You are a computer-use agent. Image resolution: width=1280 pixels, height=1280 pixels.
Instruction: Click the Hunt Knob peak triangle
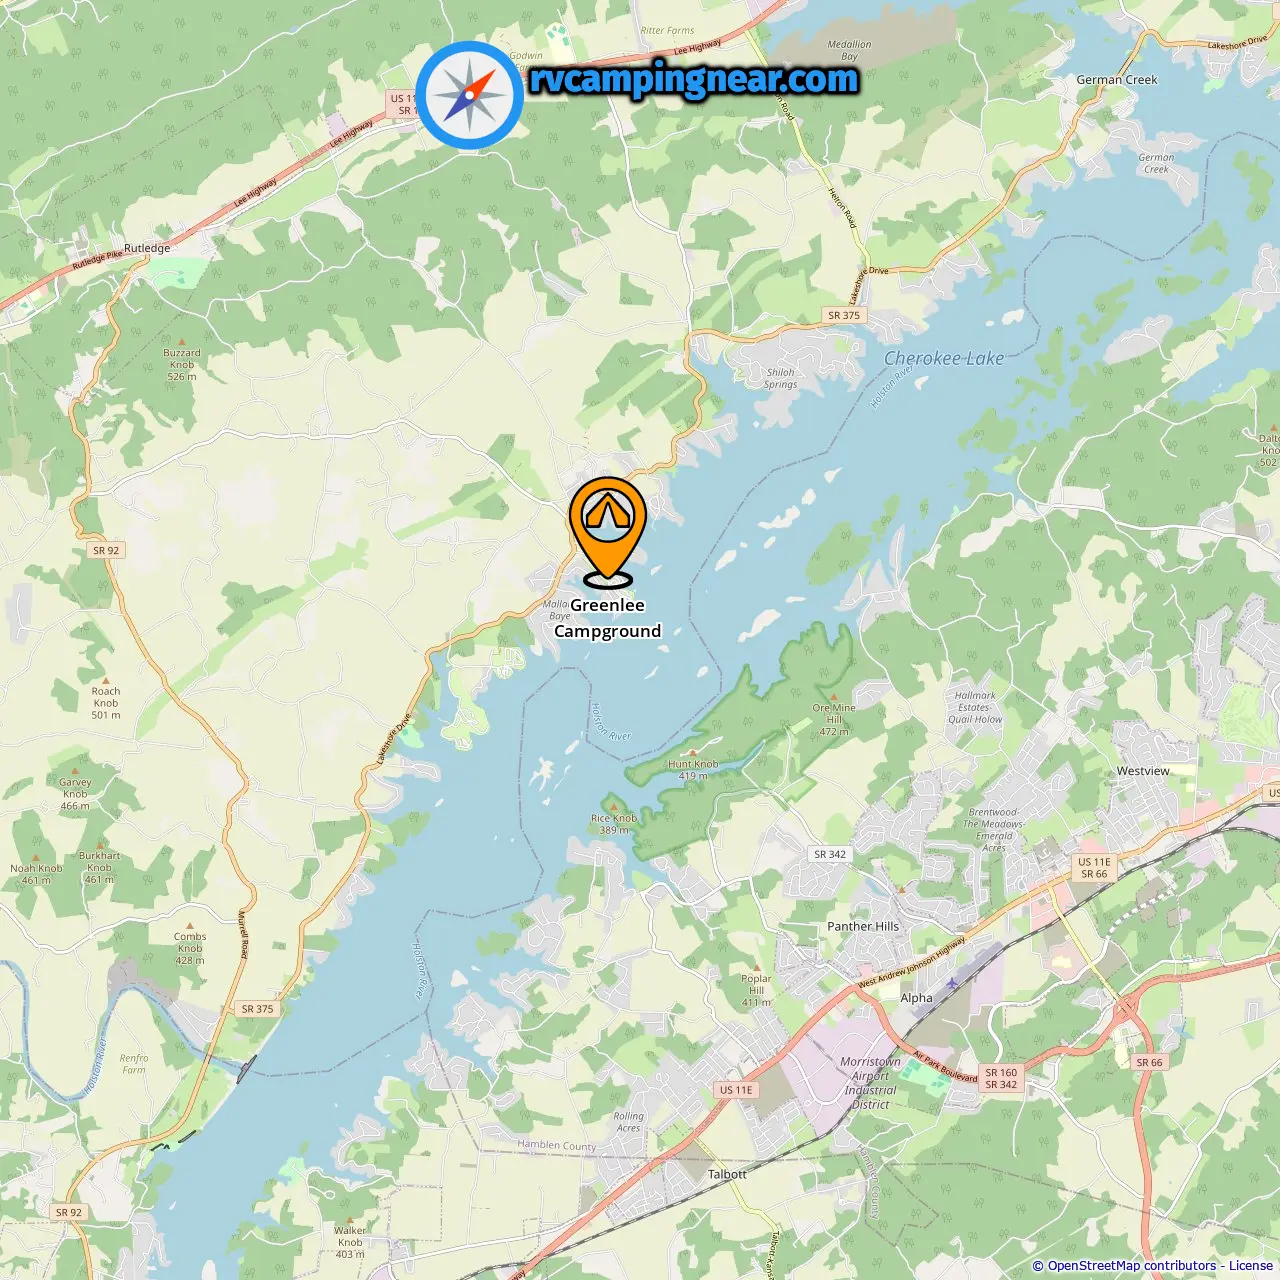[x=693, y=753]
